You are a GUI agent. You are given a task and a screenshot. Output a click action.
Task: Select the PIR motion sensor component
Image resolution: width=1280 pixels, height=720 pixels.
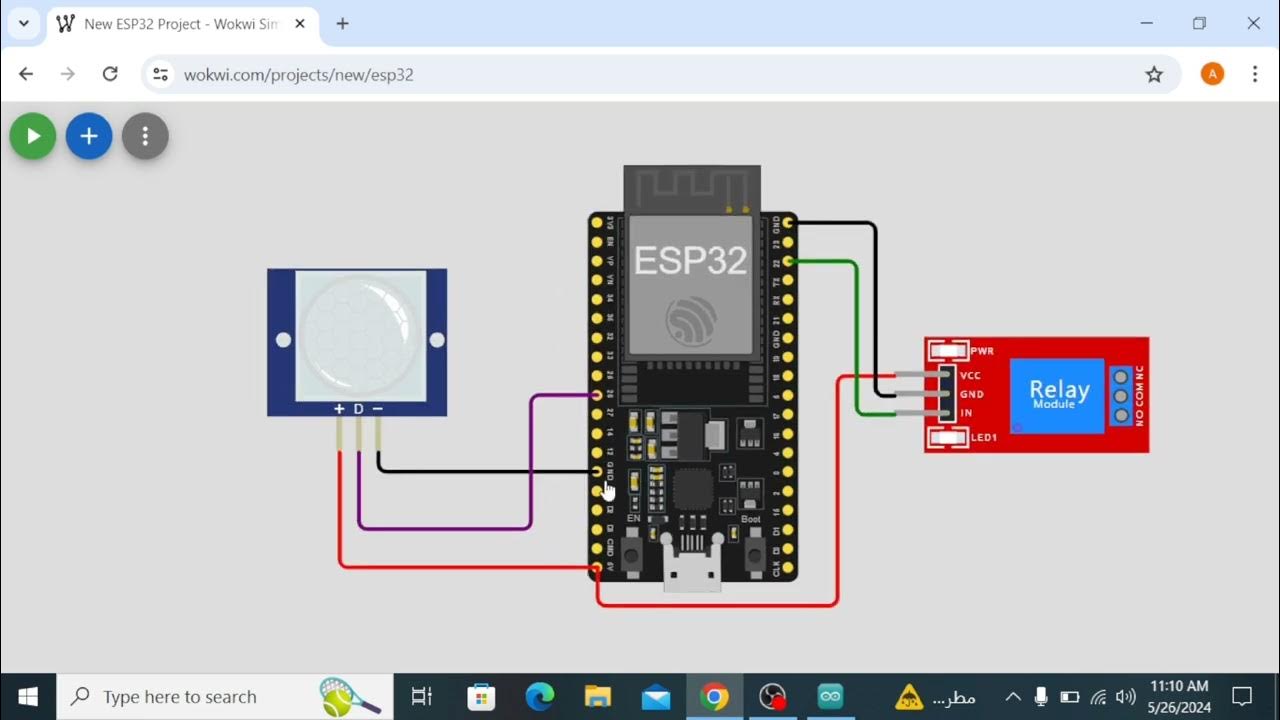[x=357, y=342]
